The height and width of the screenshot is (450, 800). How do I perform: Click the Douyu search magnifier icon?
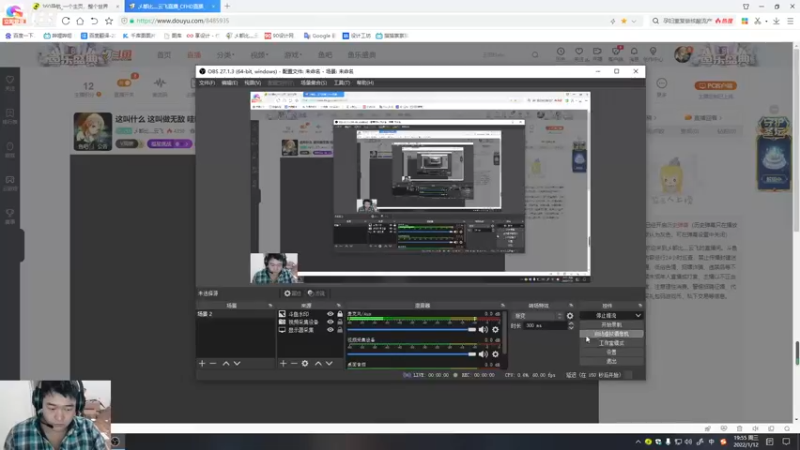tap(535, 55)
